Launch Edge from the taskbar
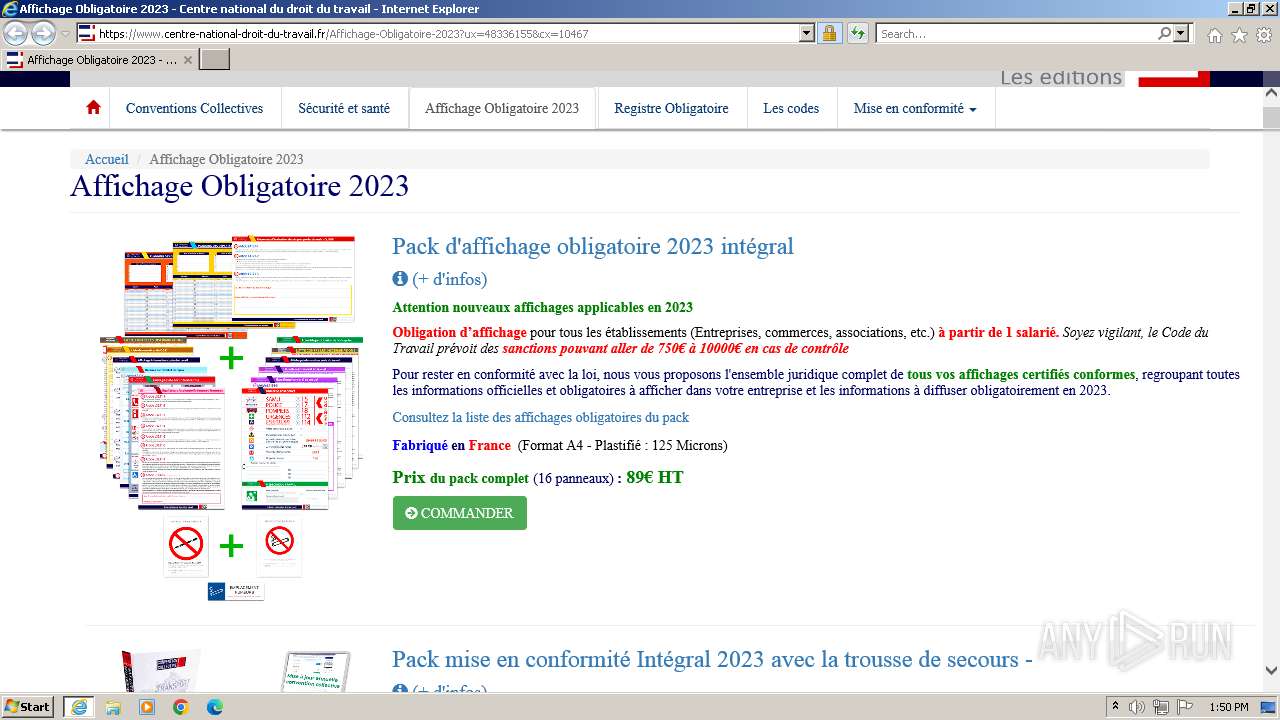 215,707
